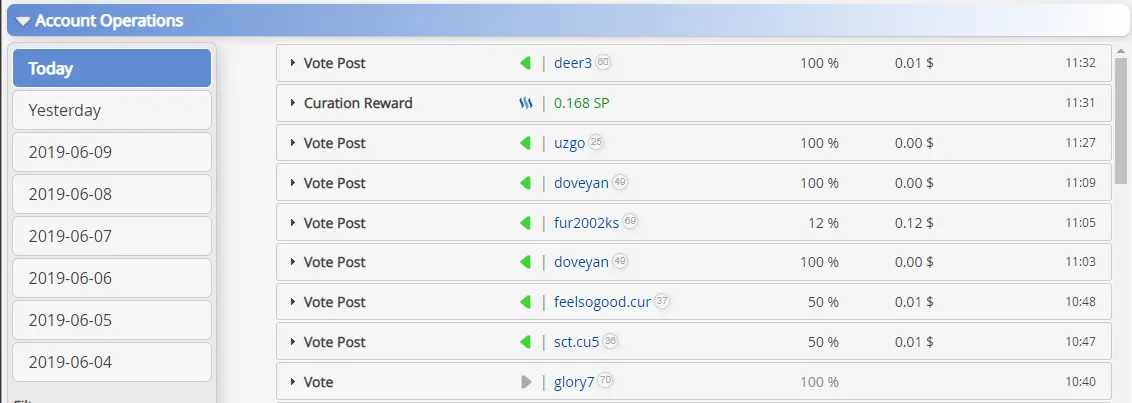The height and width of the screenshot is (403, 1132).
Task: Click the reputation badge in the 11:09 doveyan row
Action: (619, 181)
